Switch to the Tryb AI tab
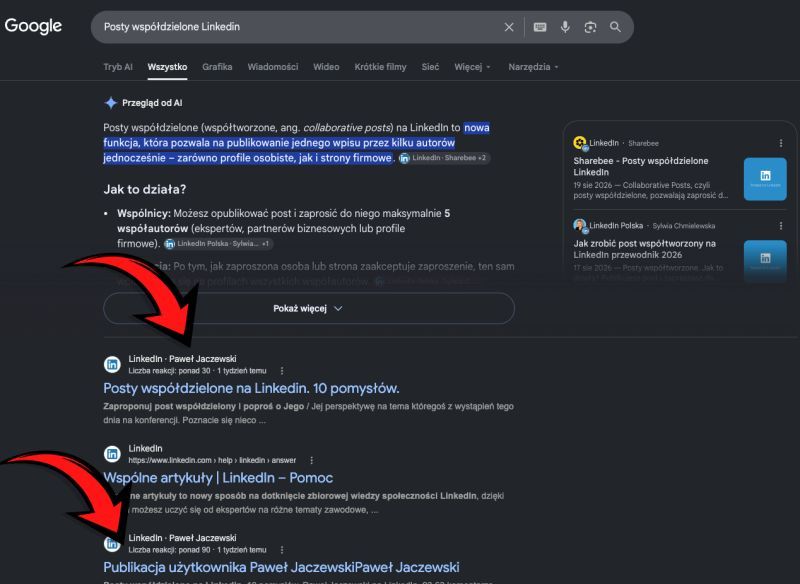 [118, 67]
